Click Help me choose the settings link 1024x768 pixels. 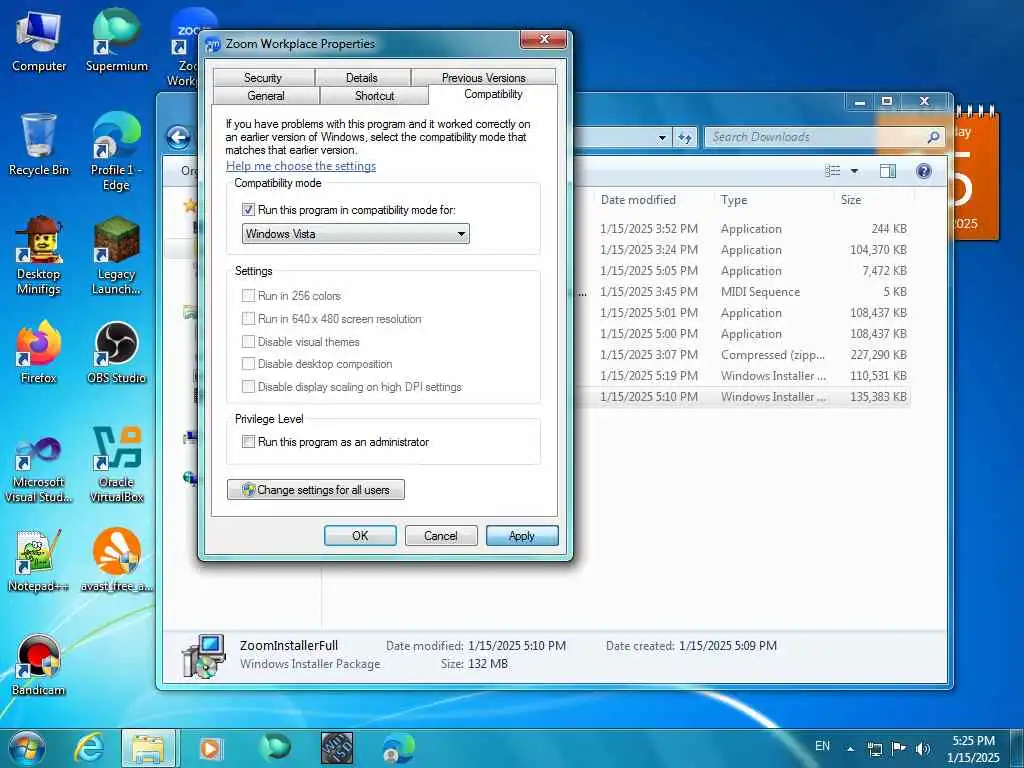(301, 166)
